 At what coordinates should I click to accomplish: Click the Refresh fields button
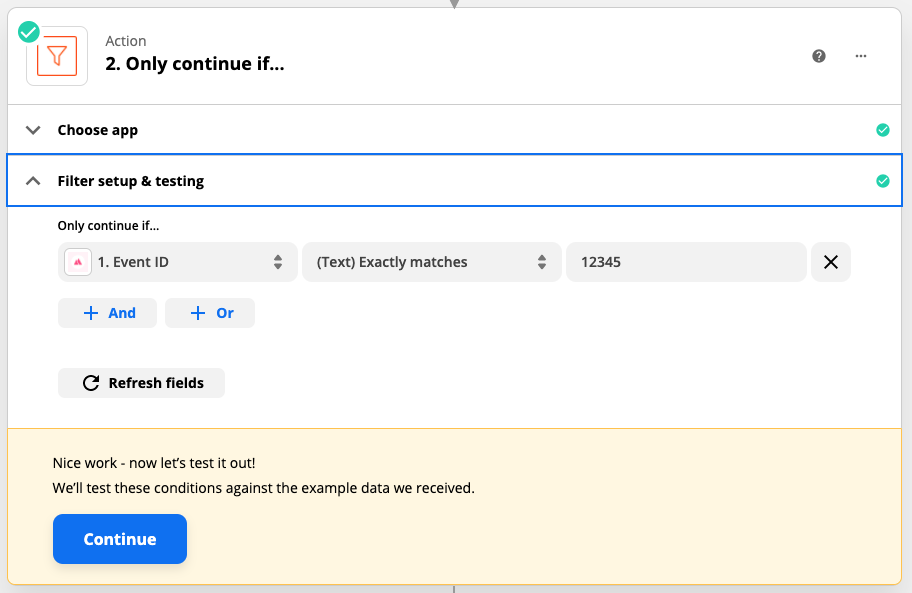(141, 383)
